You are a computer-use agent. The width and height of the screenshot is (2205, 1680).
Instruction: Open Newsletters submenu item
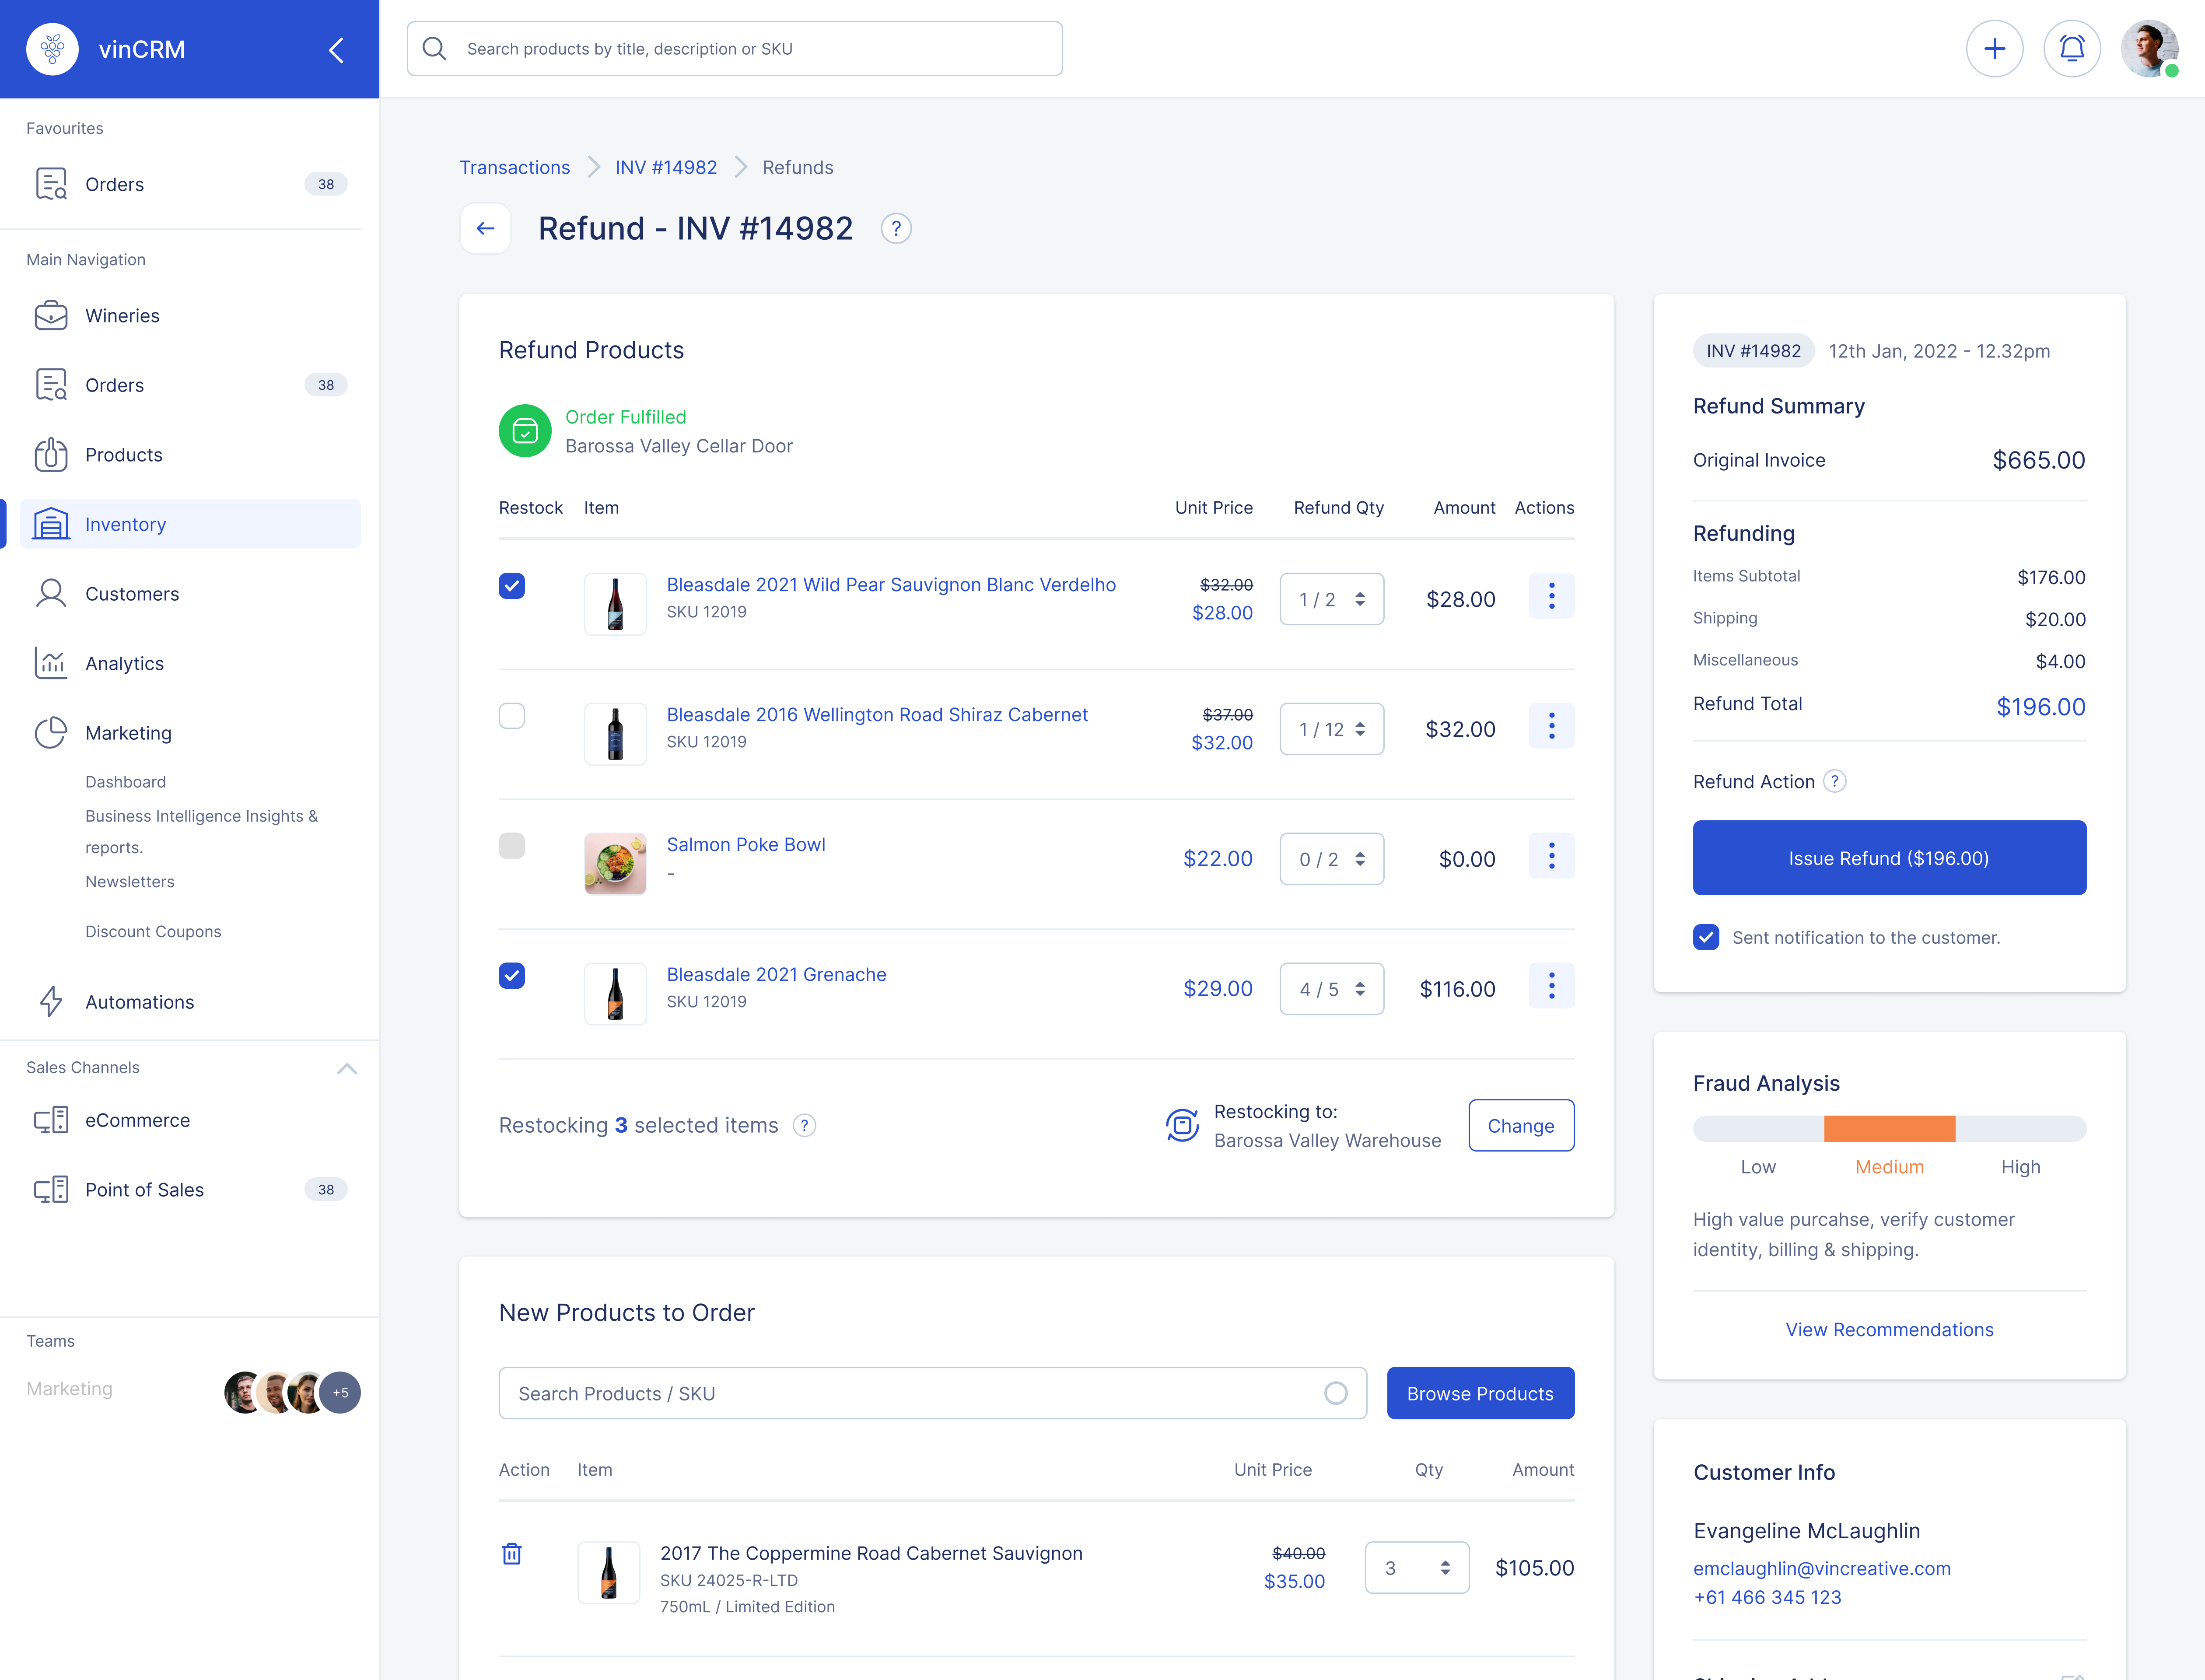[x=130, y=882]
